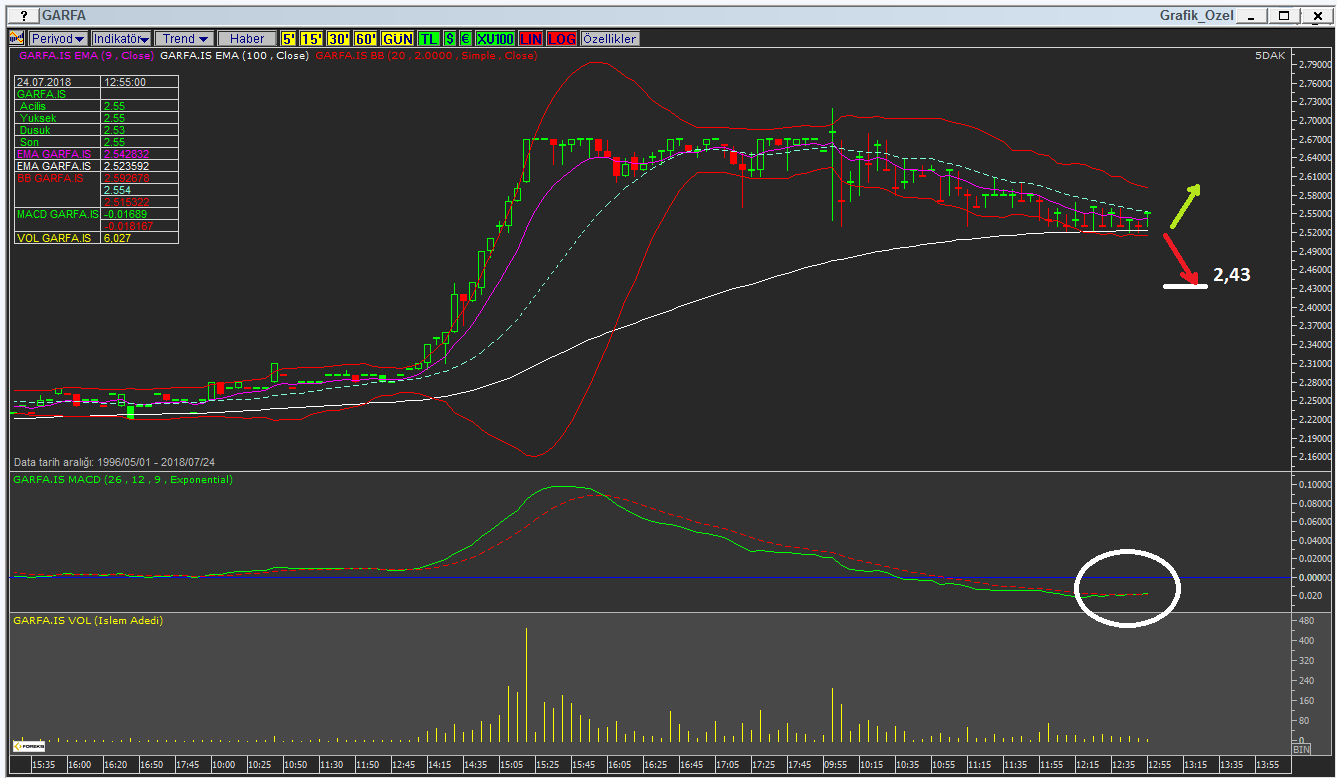Click the GARFA window title text
1337x778 pixels.
point(63,16)
